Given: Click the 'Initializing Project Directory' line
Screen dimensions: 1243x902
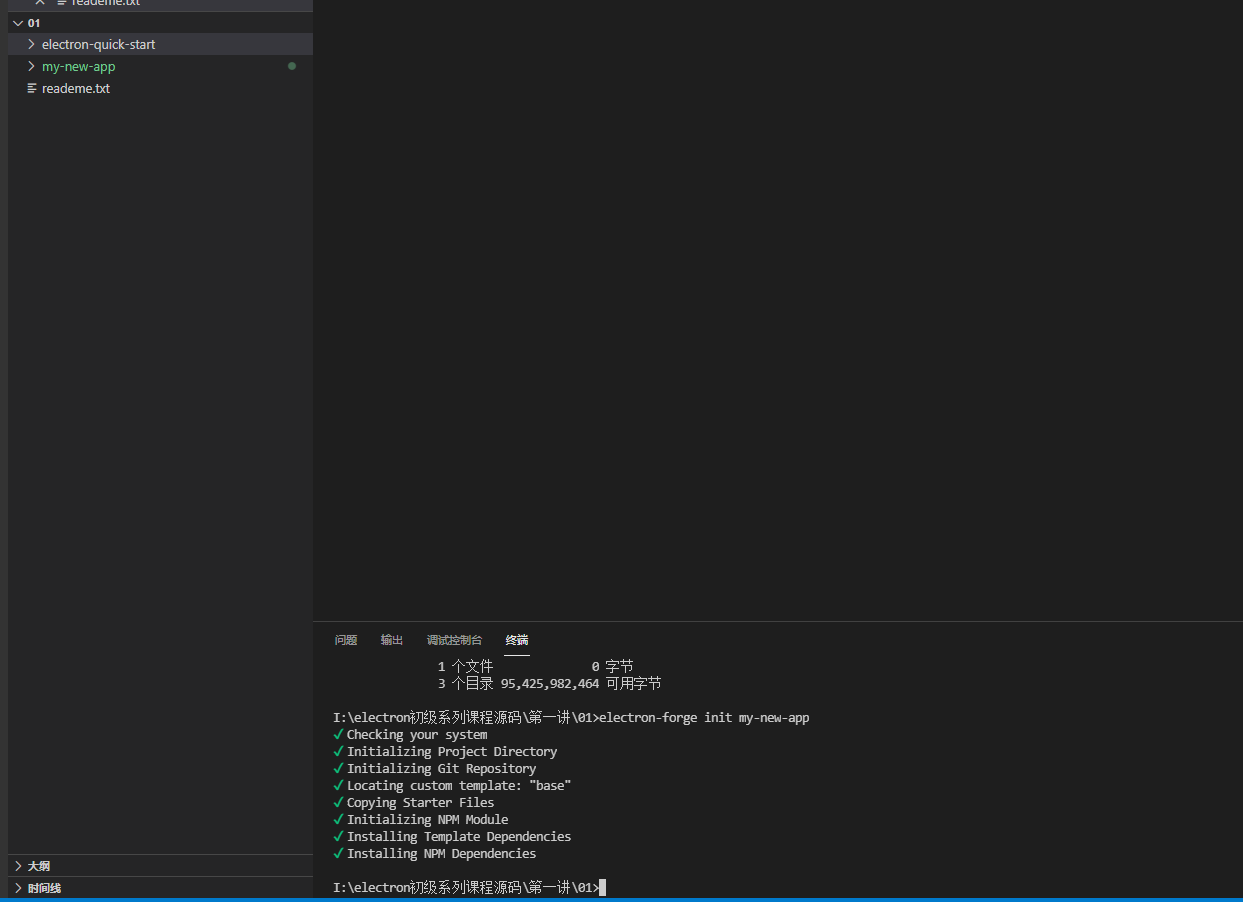Looking at the screenshot, I should click(452, 751).
